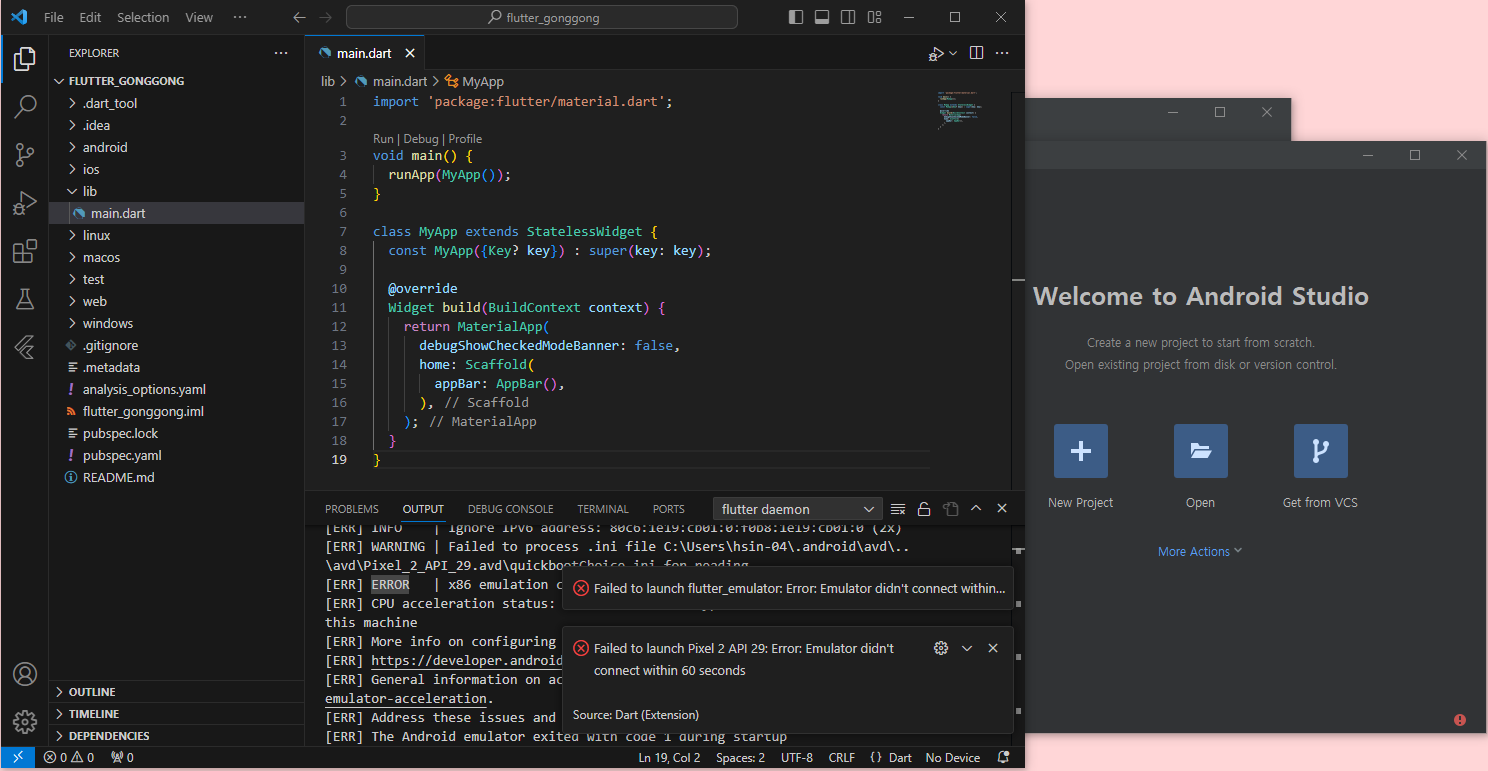
Task: Open the File menu
Action: click(x=54, y=17)
